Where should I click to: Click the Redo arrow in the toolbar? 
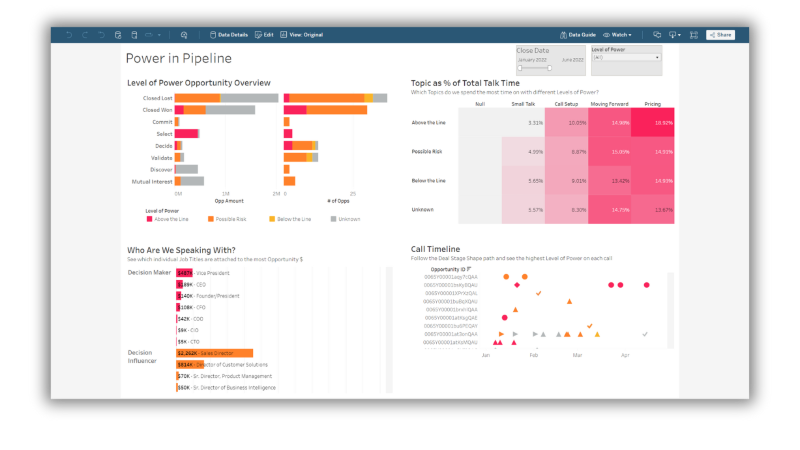tap(85, 35)
